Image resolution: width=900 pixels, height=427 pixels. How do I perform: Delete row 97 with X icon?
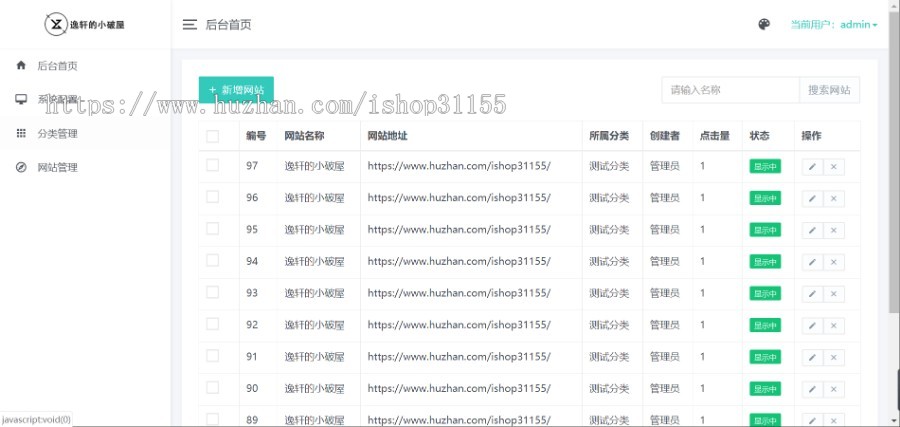(x=834, y=167)
